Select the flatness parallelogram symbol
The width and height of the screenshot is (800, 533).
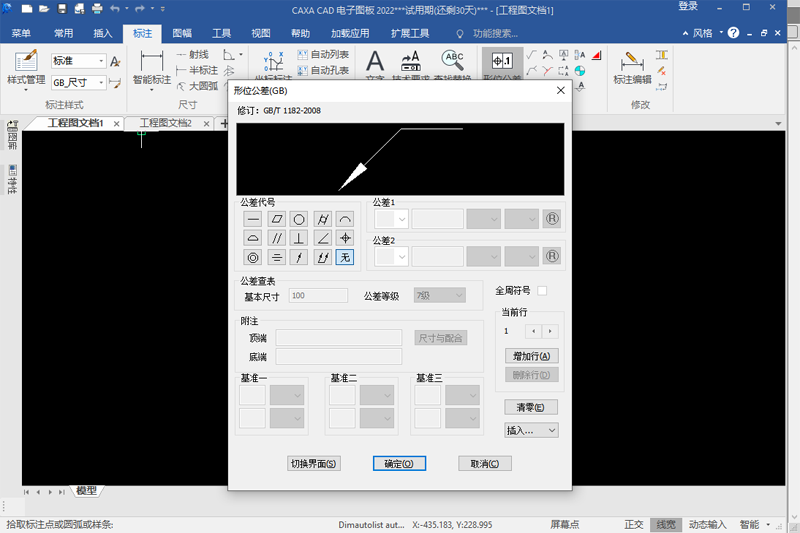[x=276, y=219]
